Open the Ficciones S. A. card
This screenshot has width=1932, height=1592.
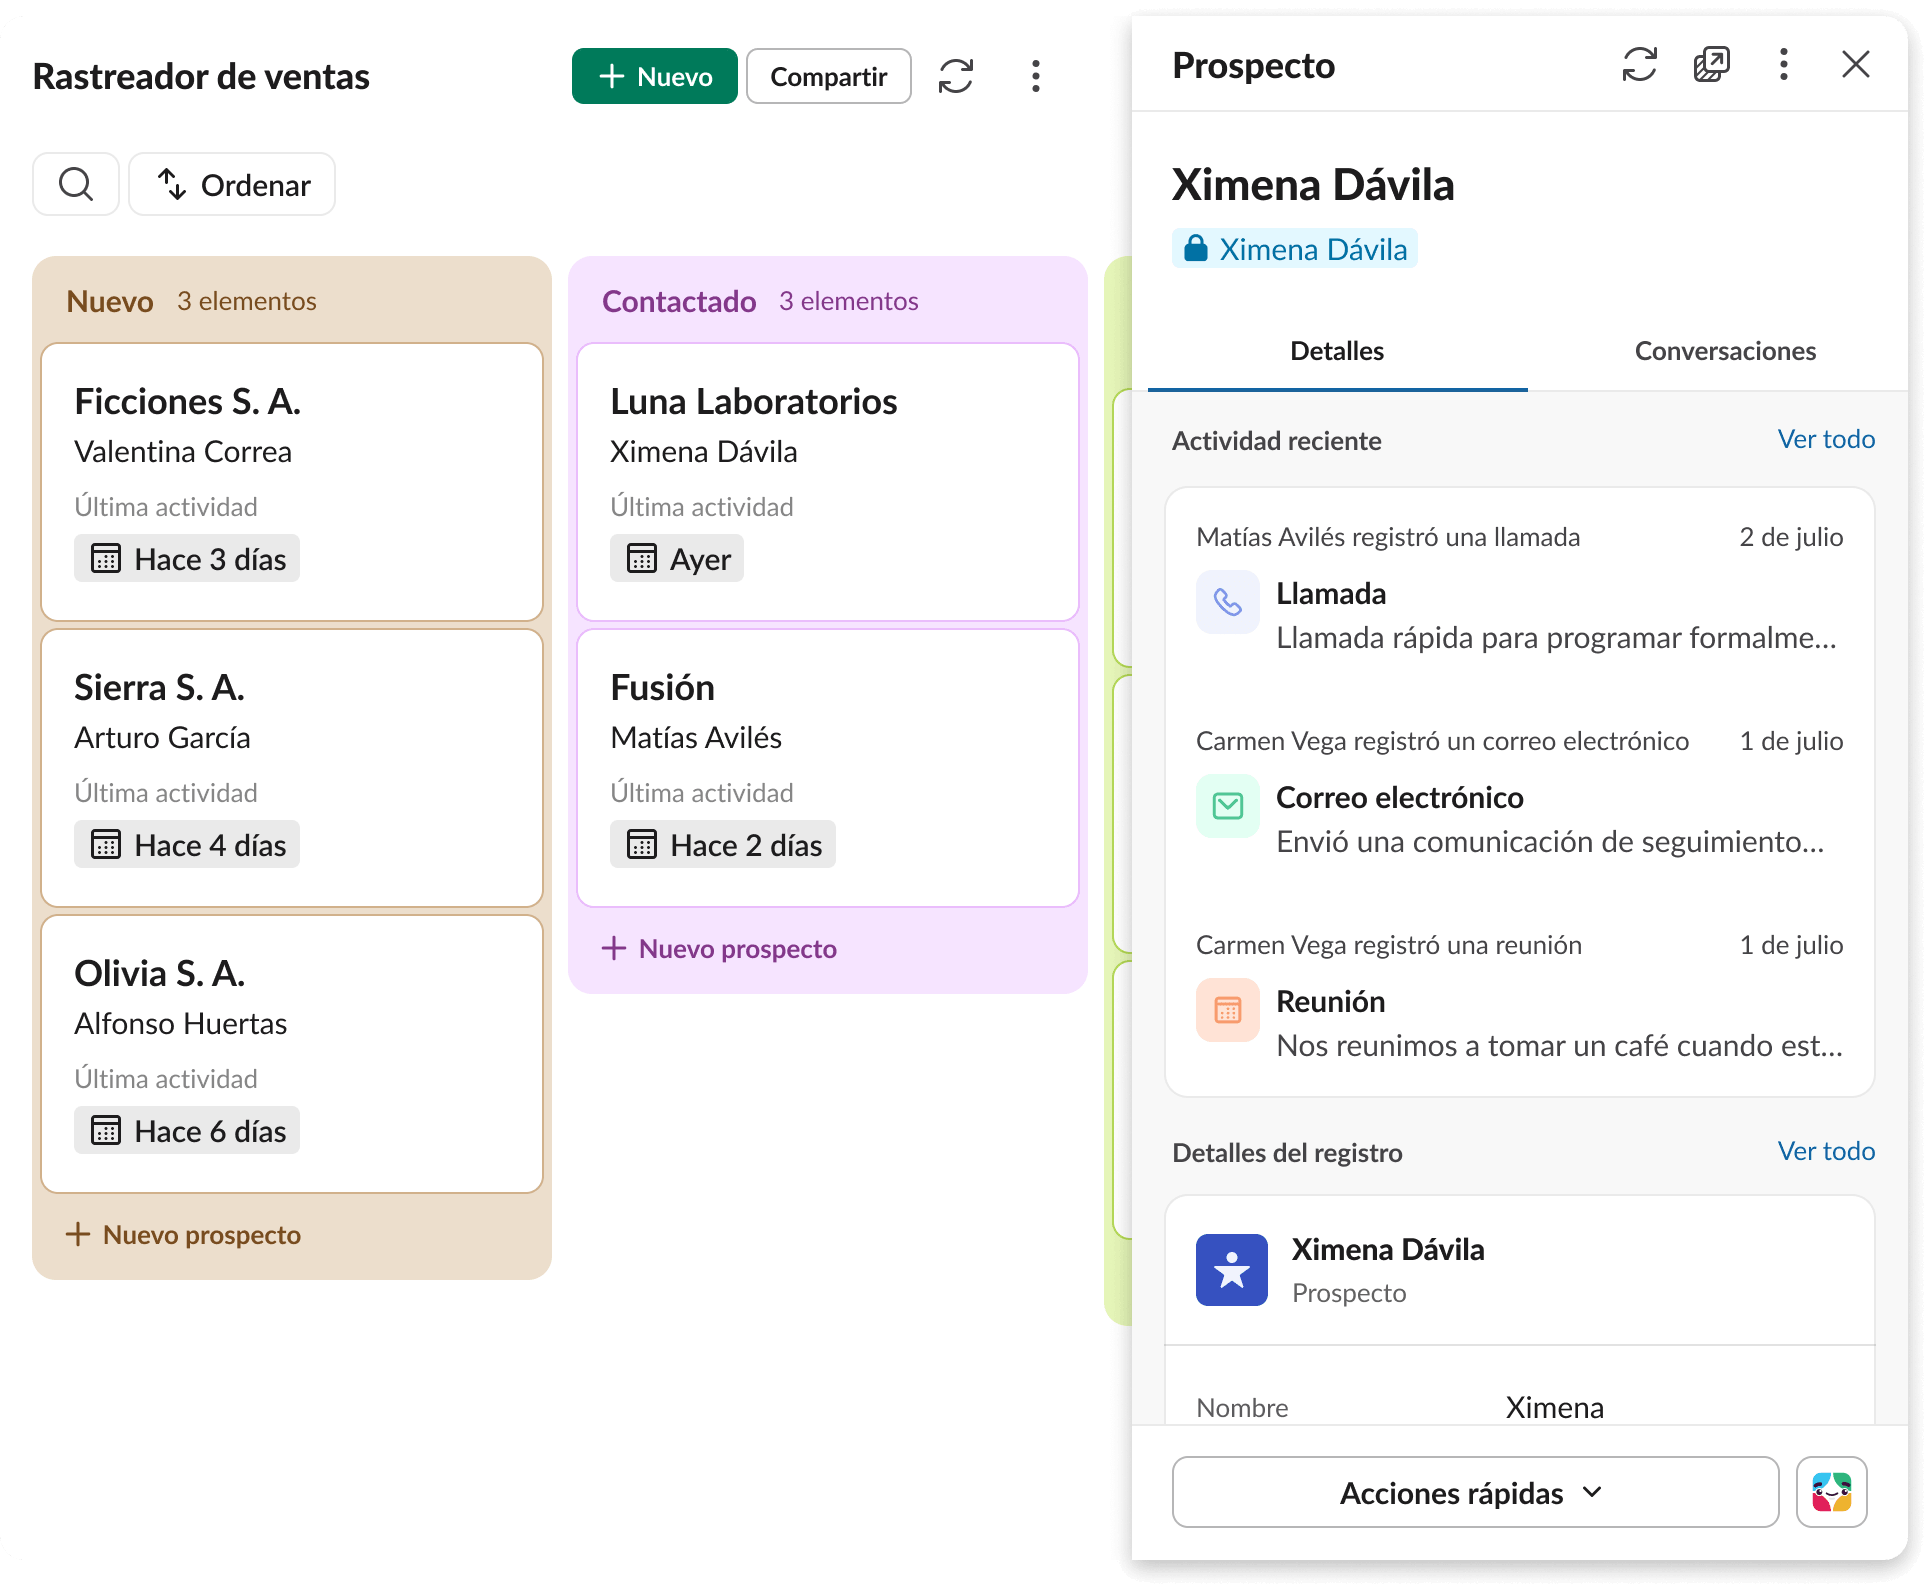coord(292,482)
